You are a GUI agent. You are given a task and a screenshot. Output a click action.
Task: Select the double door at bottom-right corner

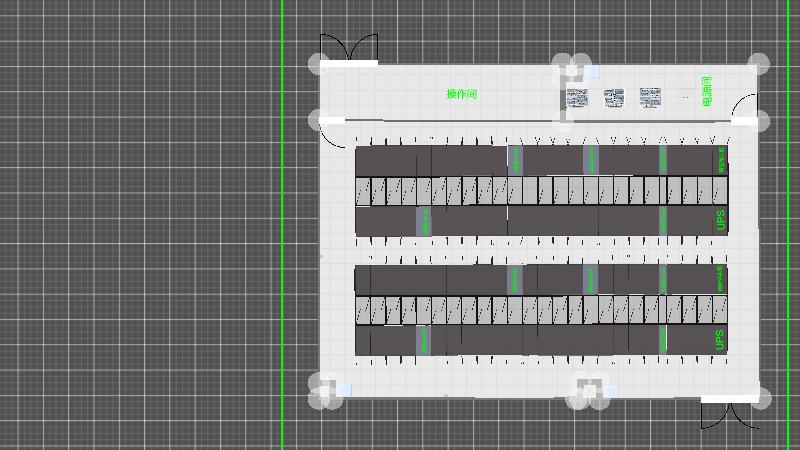(730, 413)
